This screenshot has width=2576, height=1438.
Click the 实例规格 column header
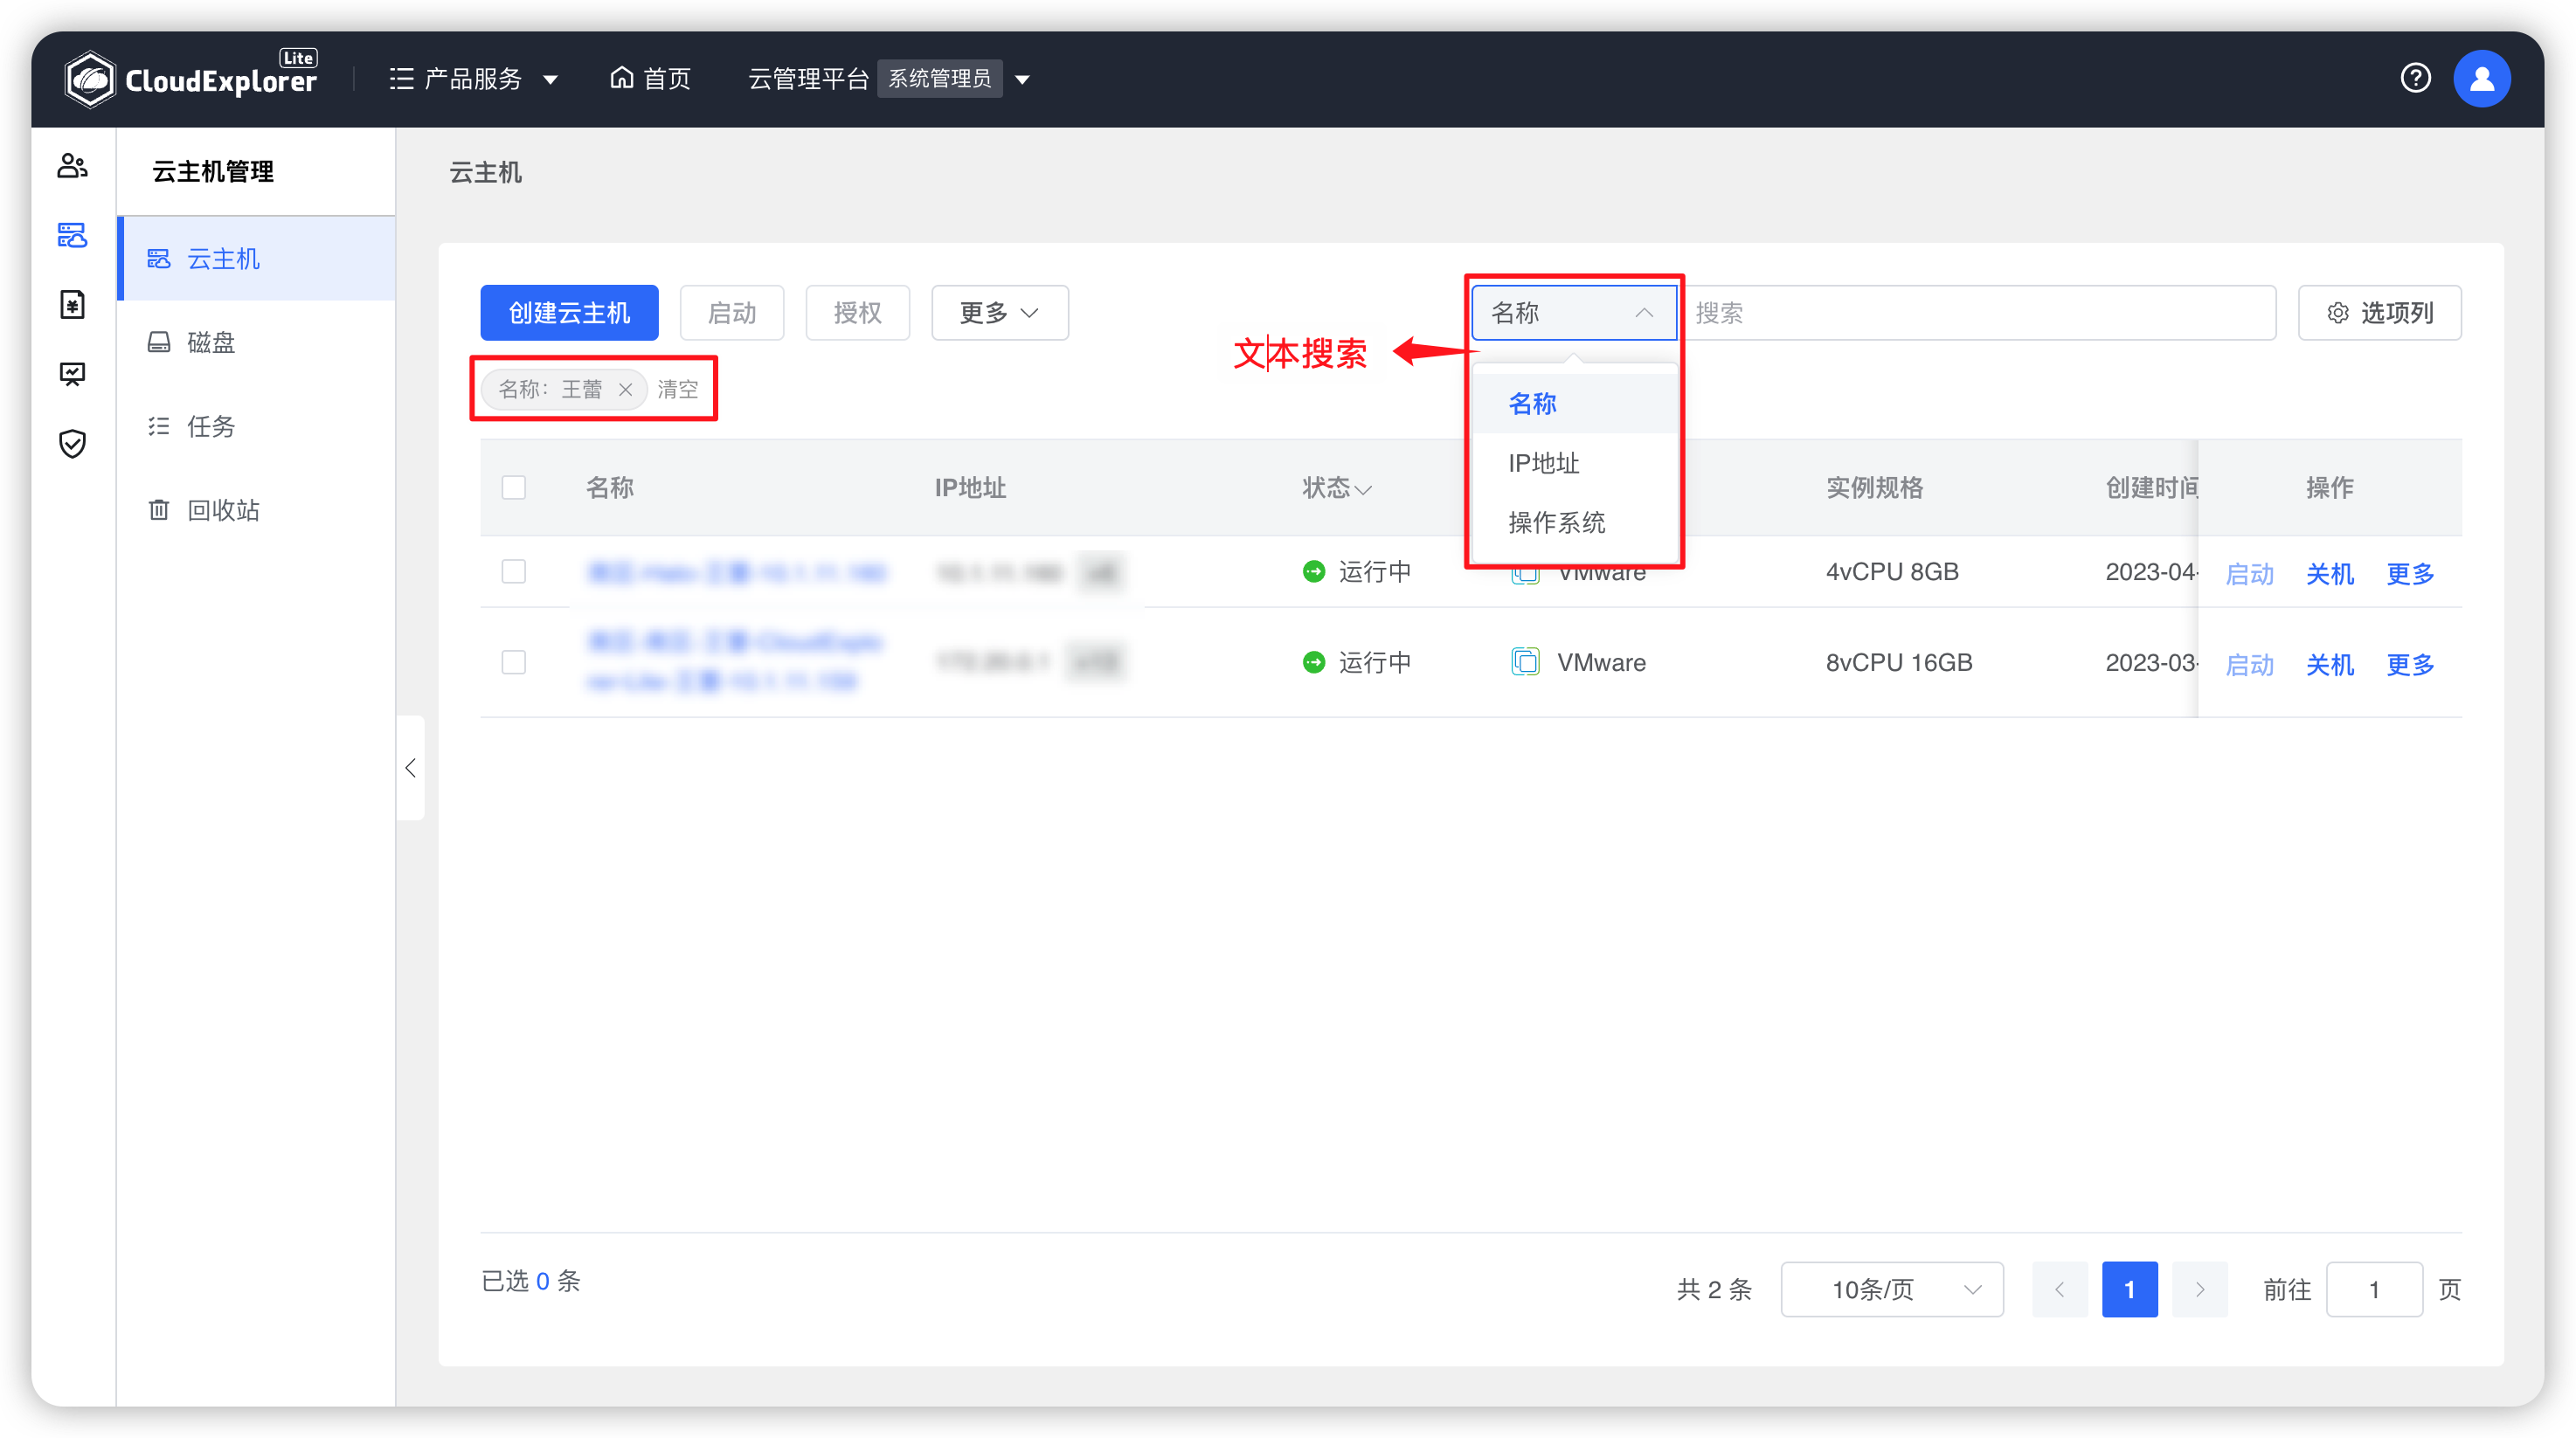[x=1875, y=487]
